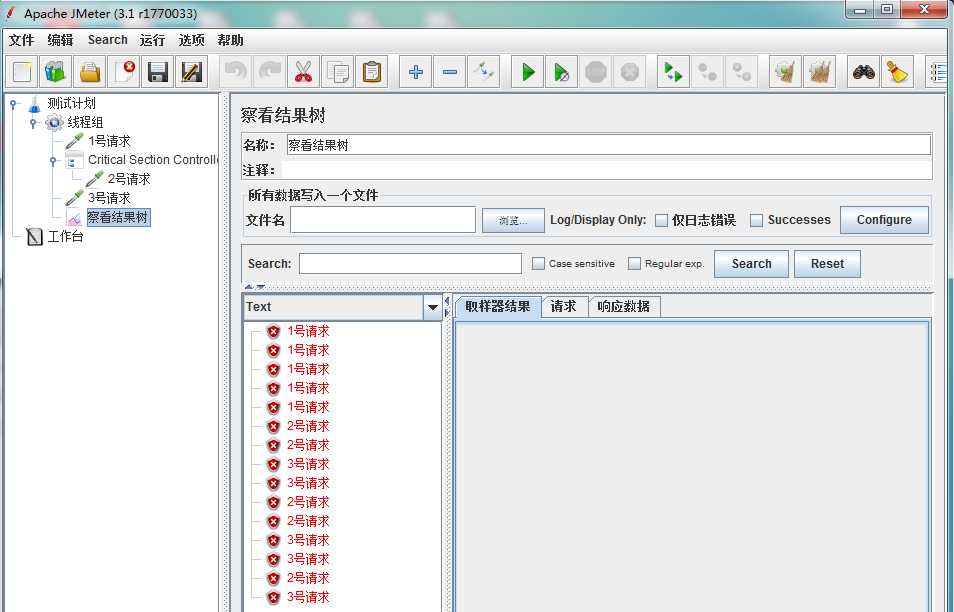Select 察看结果树 in the test plan tree
This screenshot has height=612, width=954.
(117, 218)
